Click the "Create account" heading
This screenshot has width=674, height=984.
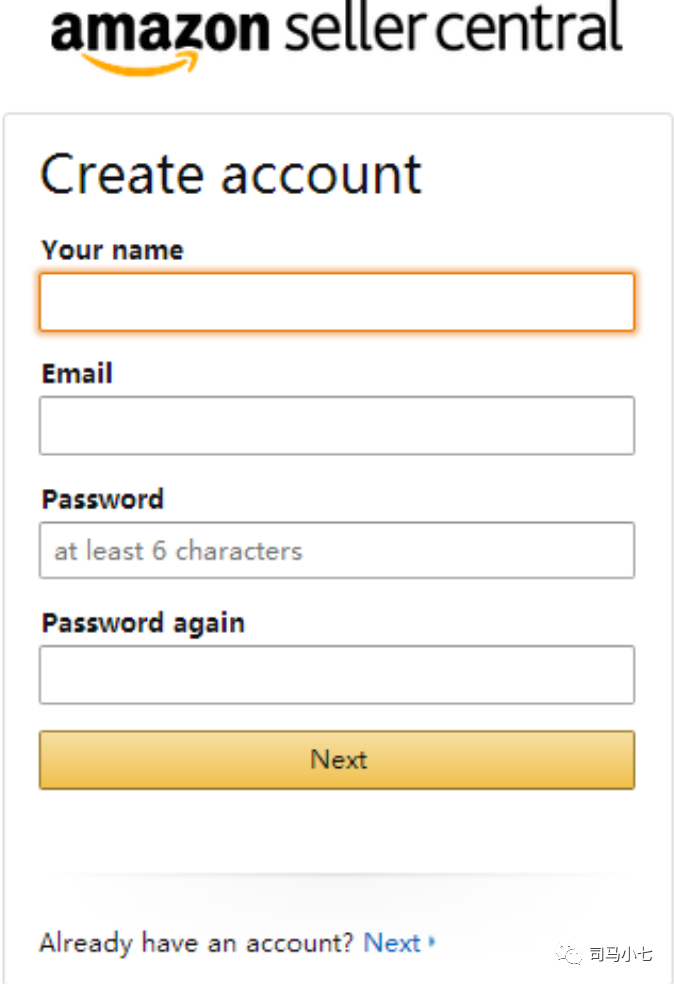pos(231,174)
